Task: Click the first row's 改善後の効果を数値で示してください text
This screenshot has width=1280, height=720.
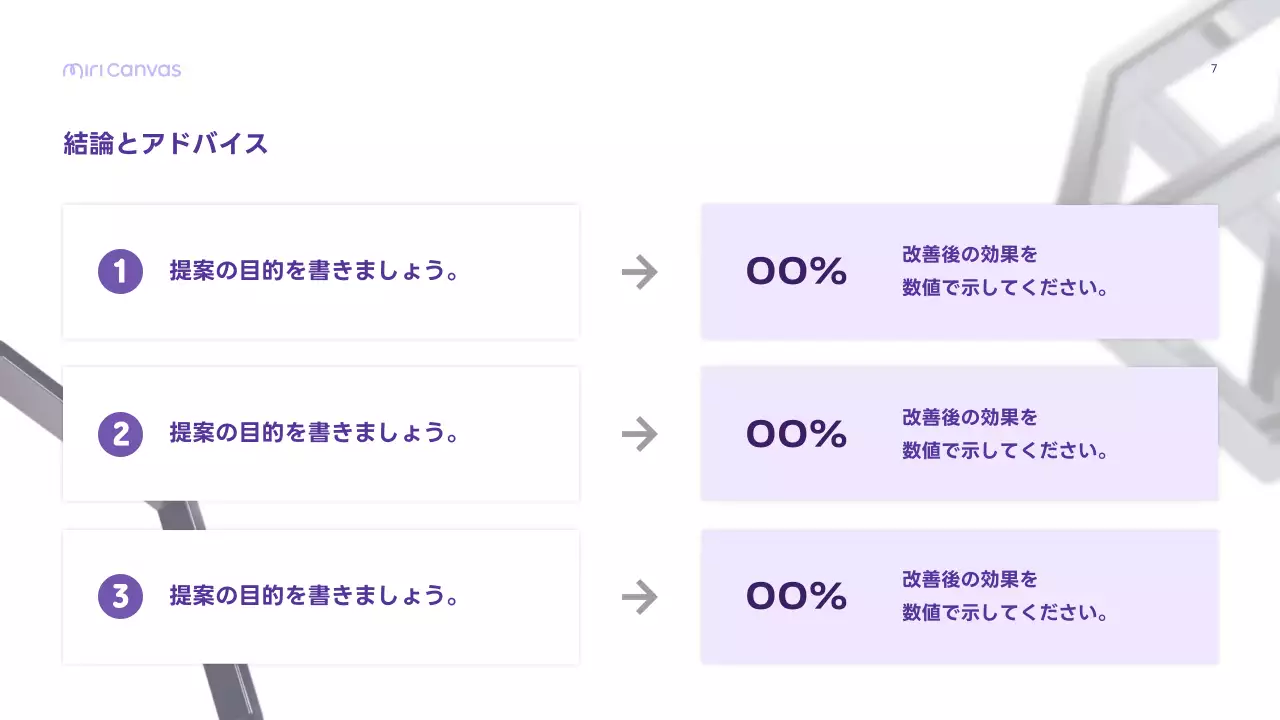Action: coord(1005,272)
